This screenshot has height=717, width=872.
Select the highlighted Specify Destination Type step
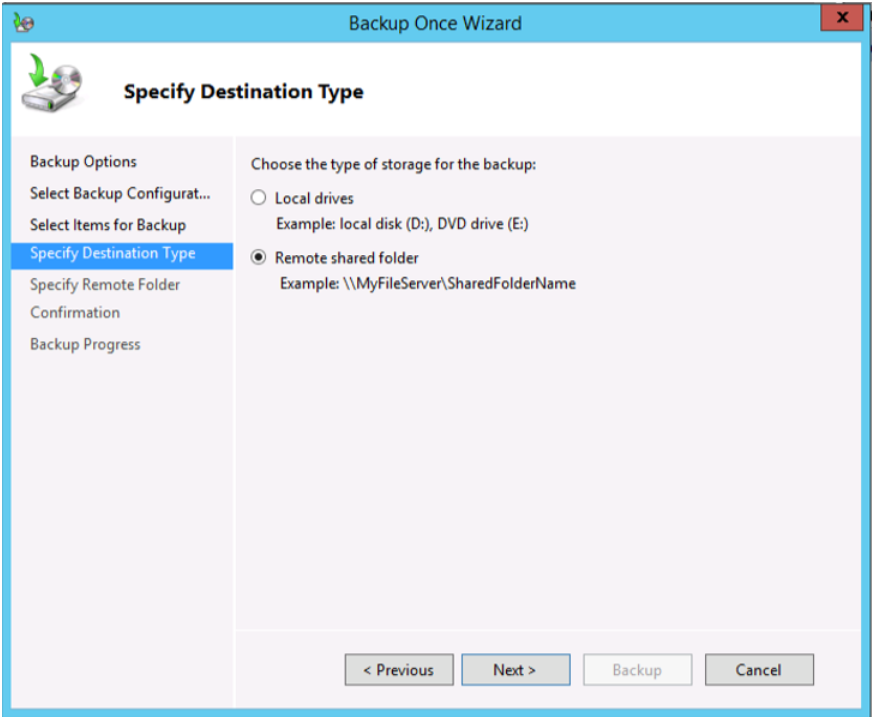[112, 254]
